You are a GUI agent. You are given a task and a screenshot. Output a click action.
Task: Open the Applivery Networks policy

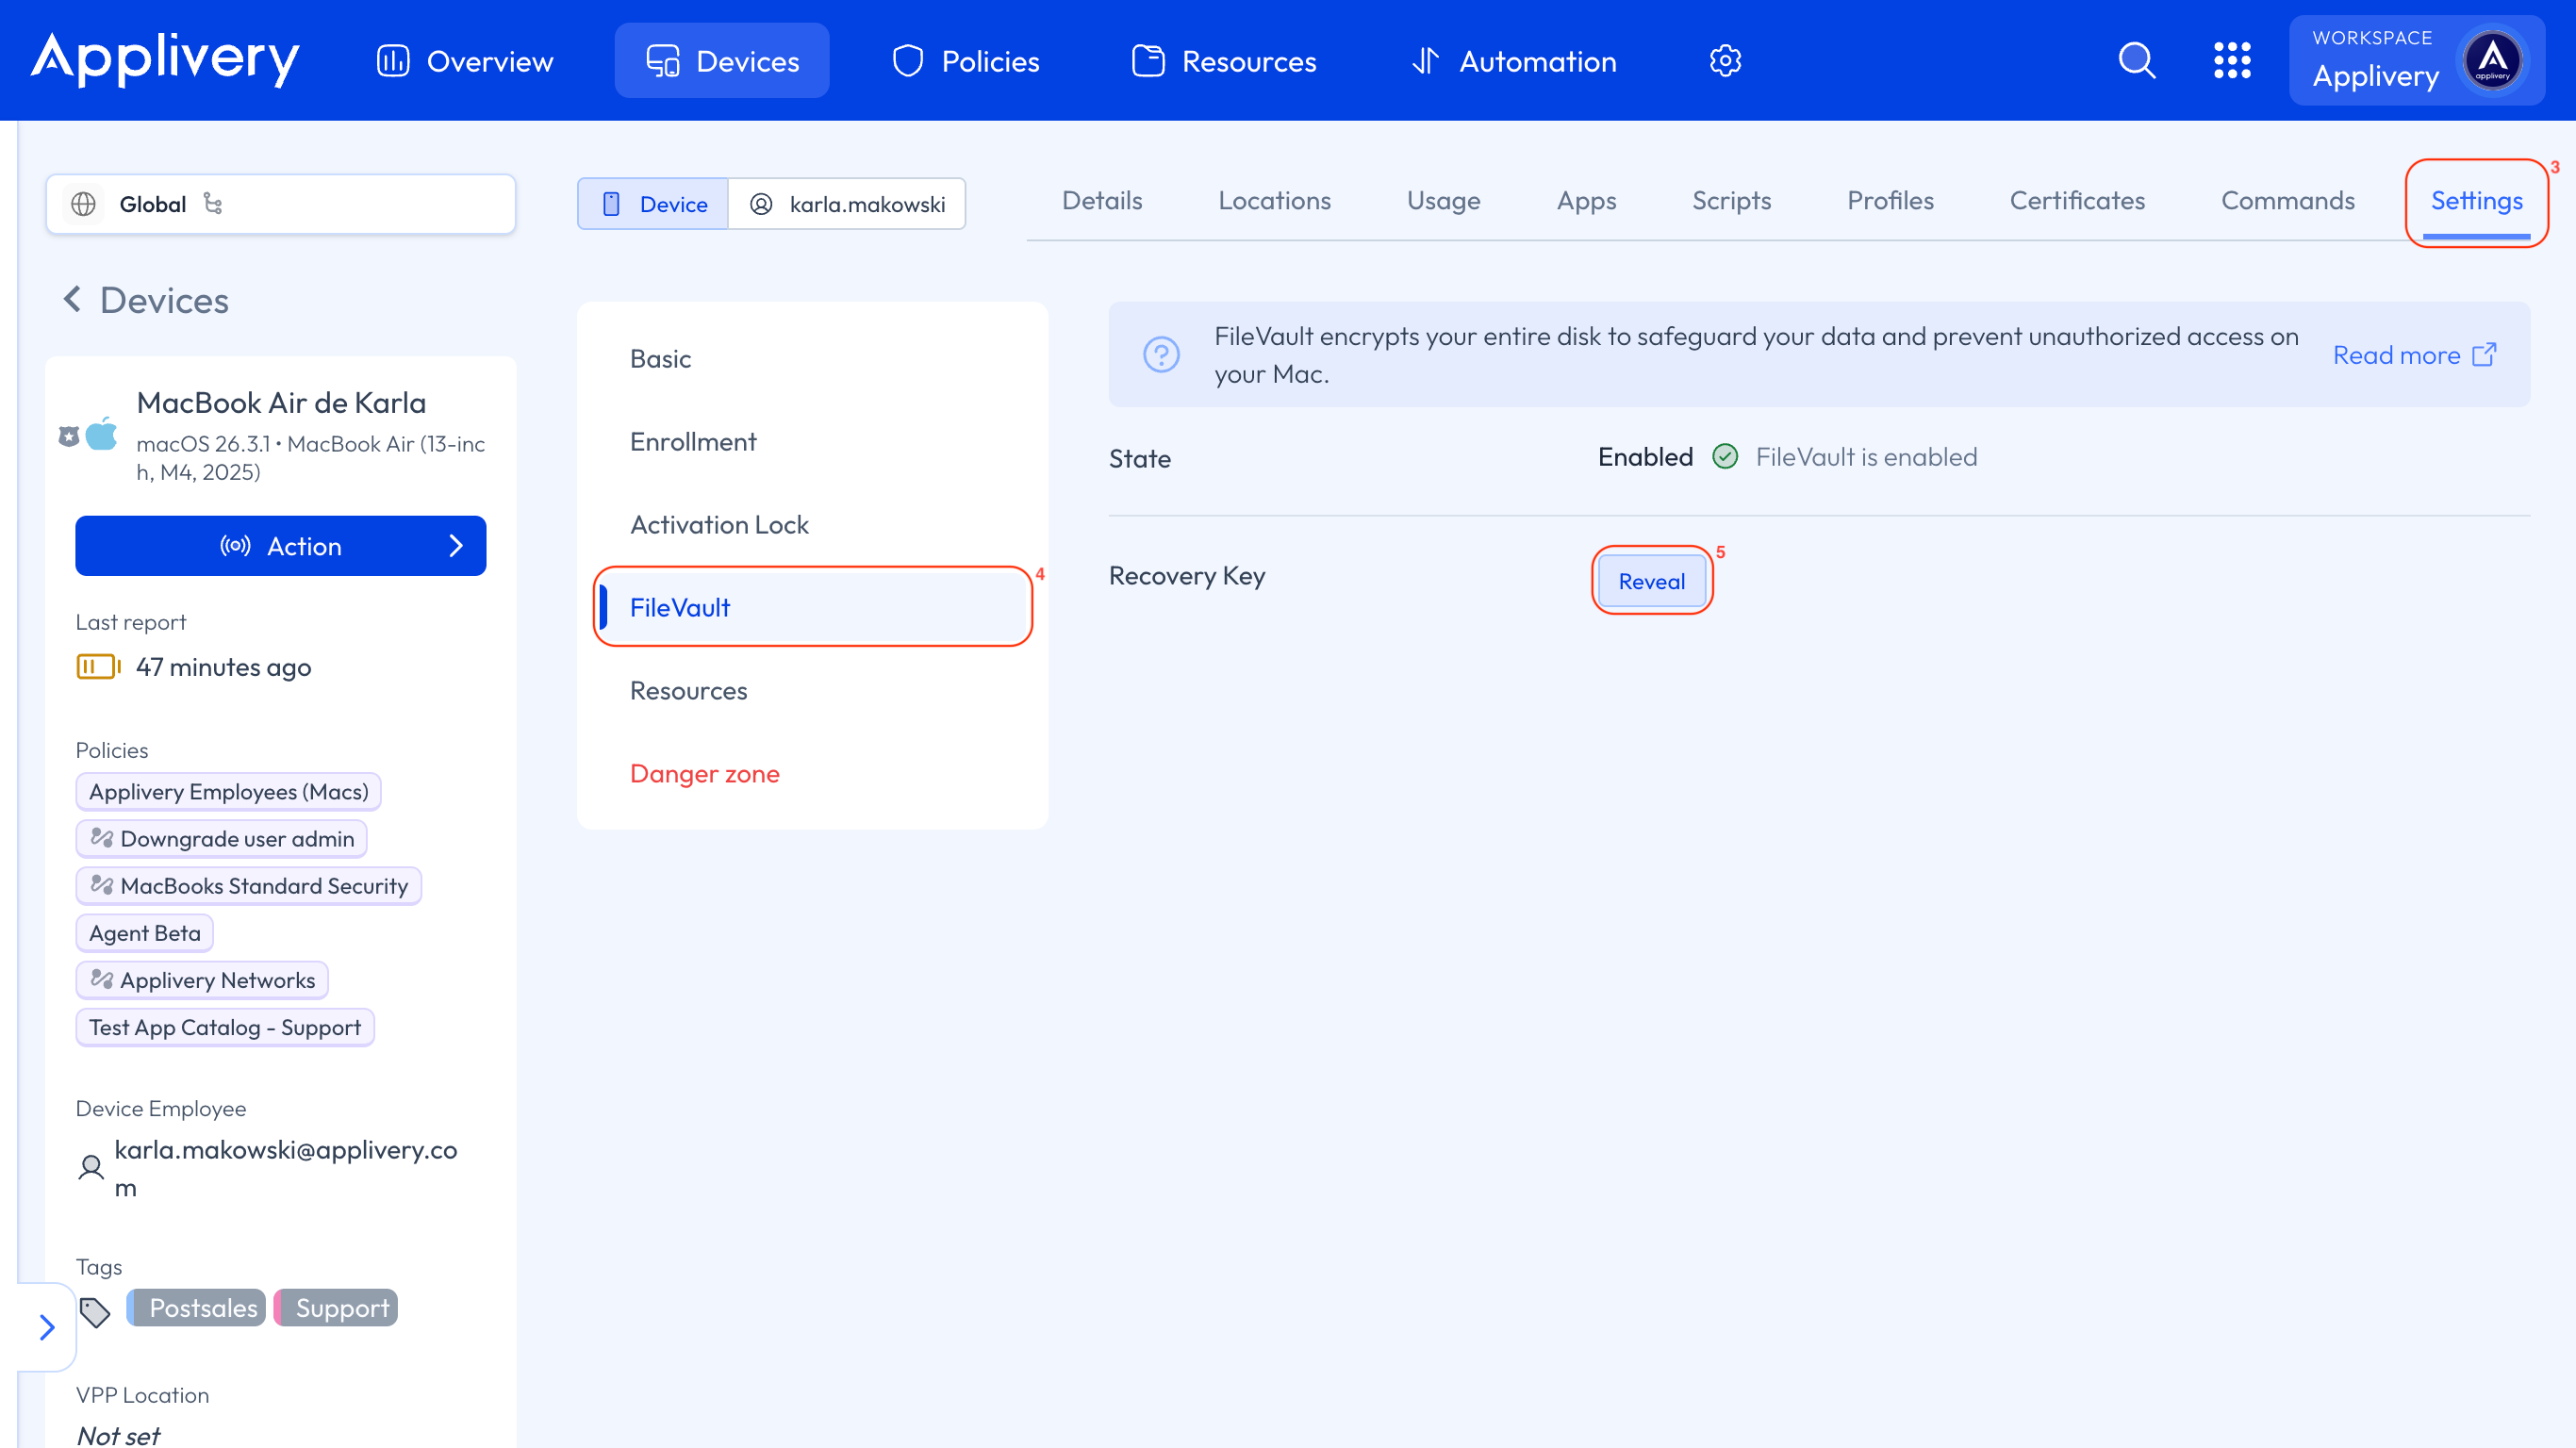[202, 980]
